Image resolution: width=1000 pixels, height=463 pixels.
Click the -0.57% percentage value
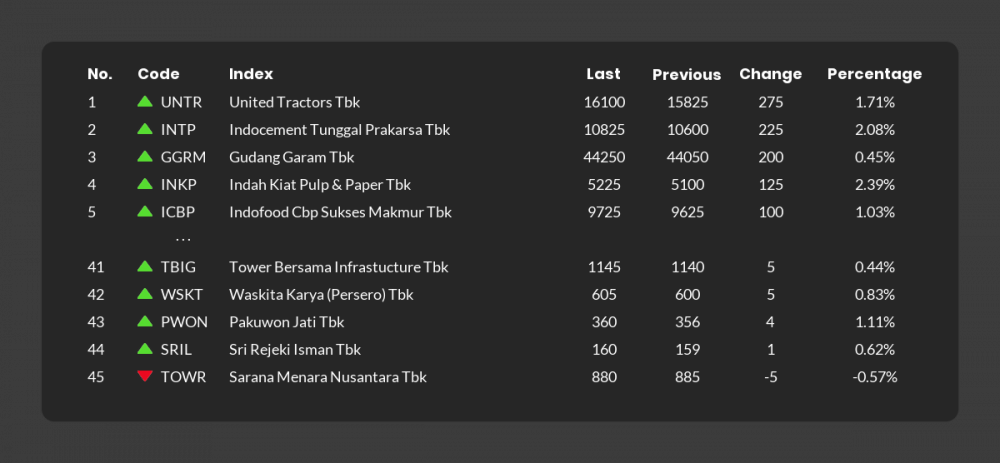pos(874,377)
